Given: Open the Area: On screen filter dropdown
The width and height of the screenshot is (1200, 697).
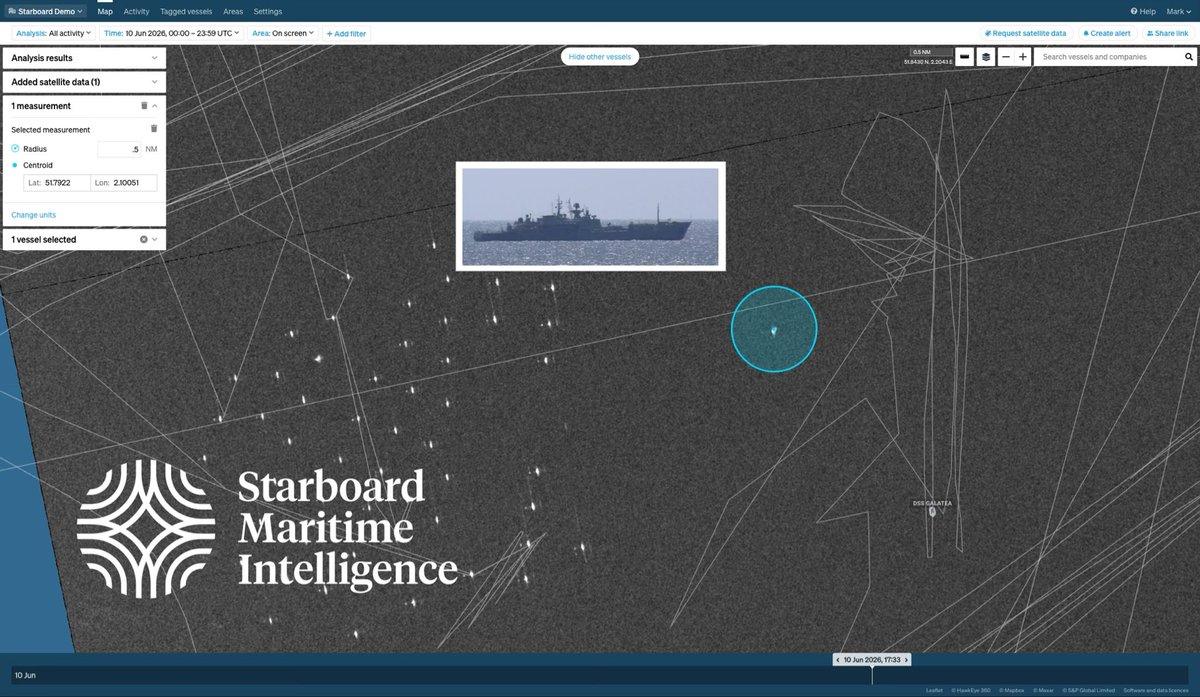Looking at the screenshot, I should tap(282, 33).
